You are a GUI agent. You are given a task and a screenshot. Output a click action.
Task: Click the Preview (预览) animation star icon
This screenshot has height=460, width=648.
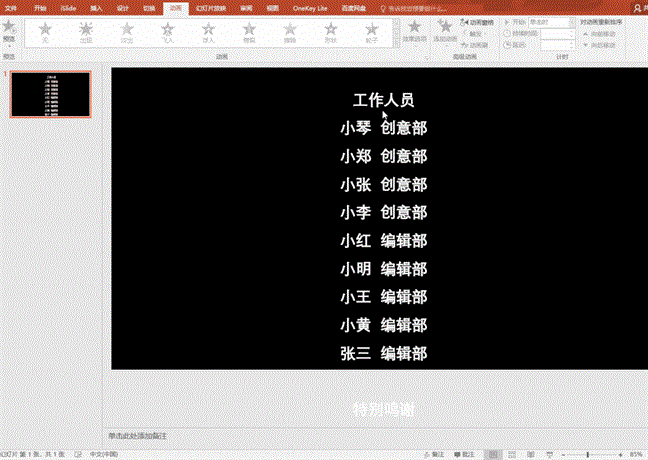click(x=9, y=28)
